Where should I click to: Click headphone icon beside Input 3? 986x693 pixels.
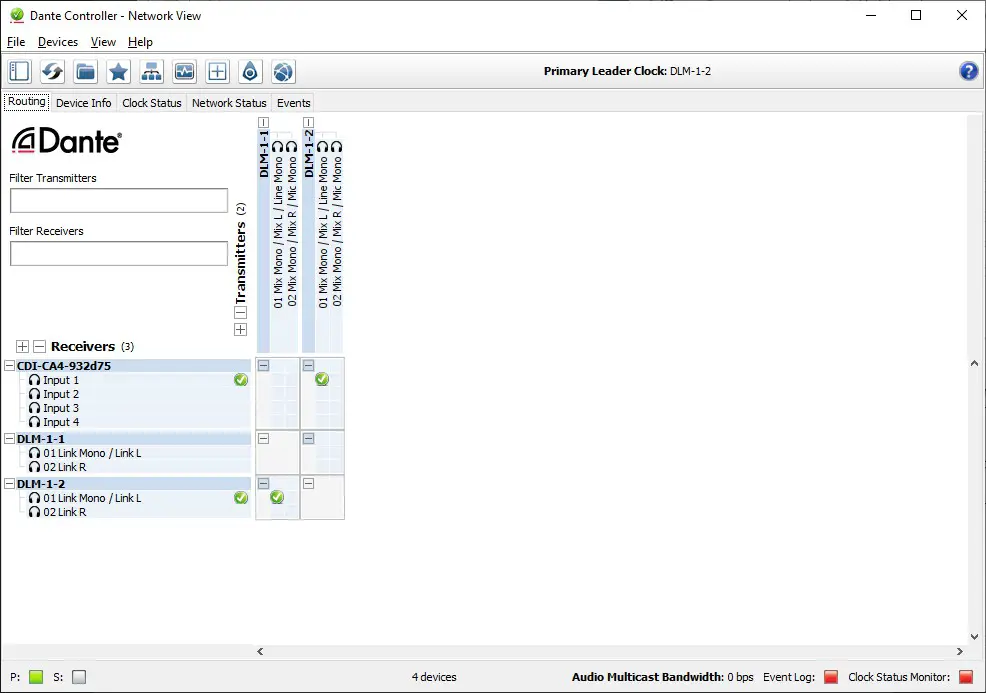(x=35, y=408)
